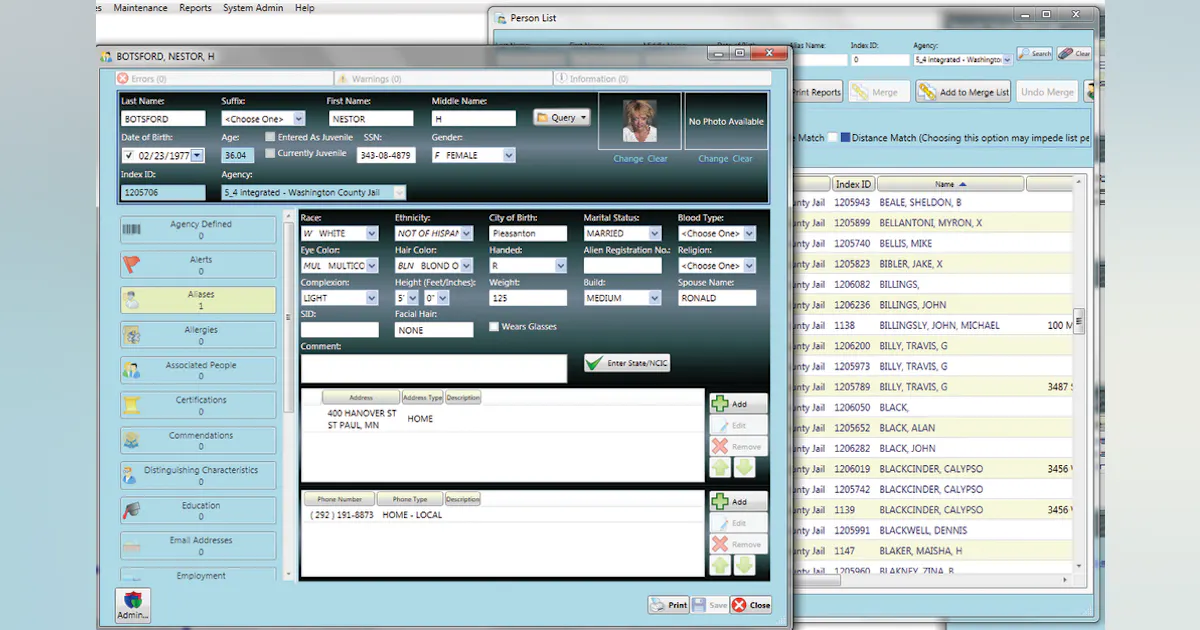Viewport: 1200px width, 630px height.
Task: Open the Query dropdown button
Action: click(562, 117)
